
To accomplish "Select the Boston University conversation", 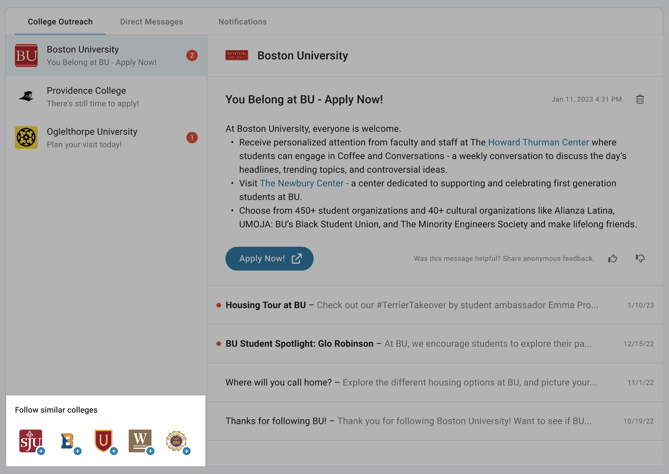I will point(106,55).
